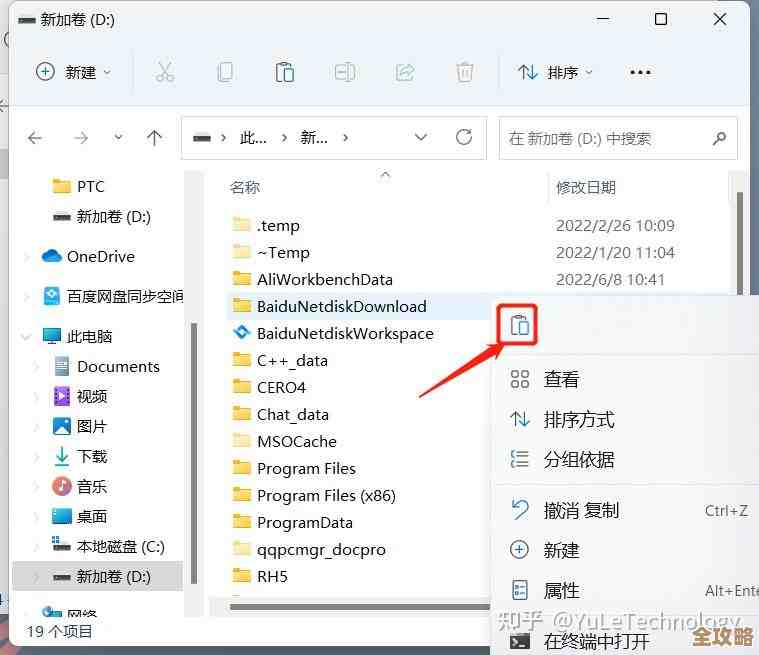Open the 新建 dropdown in toolbar
The image size is (759, 655).
coord(74,73)
